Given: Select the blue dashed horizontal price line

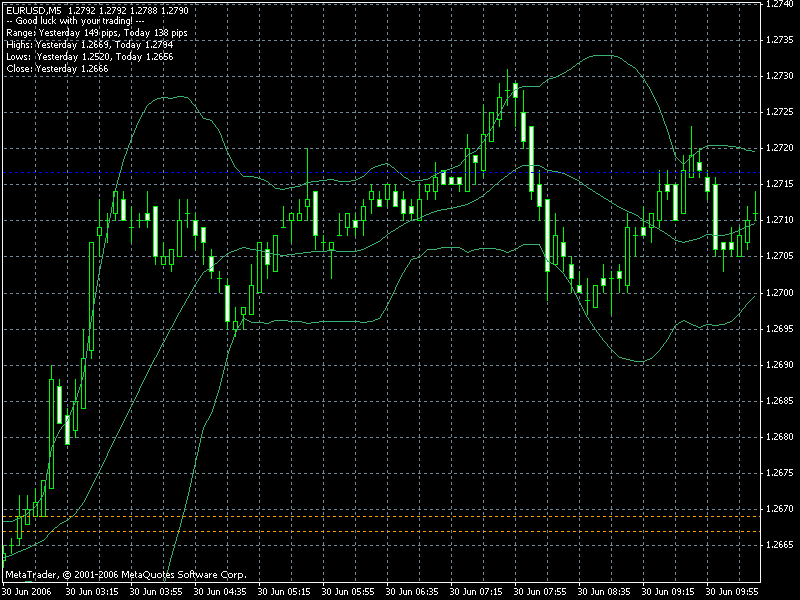Looking at the screenshot, I should [381, 172].
